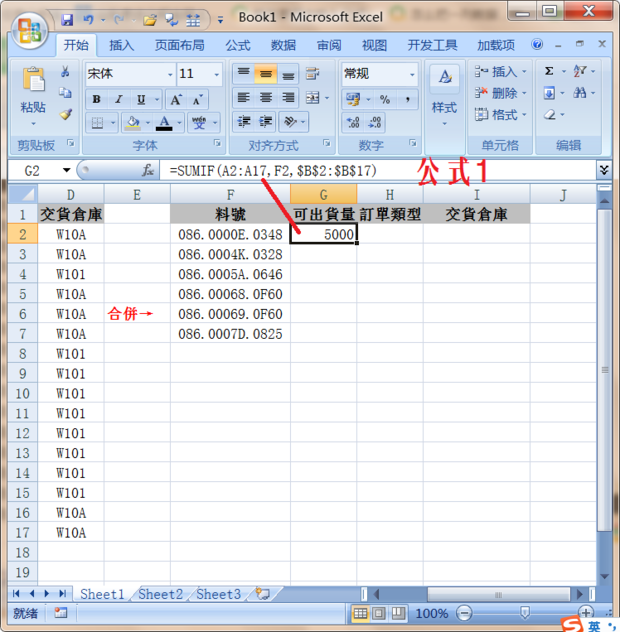Click the Paste (粘贴) icon
Screen dimensions: 620x632
coord(33,79)
